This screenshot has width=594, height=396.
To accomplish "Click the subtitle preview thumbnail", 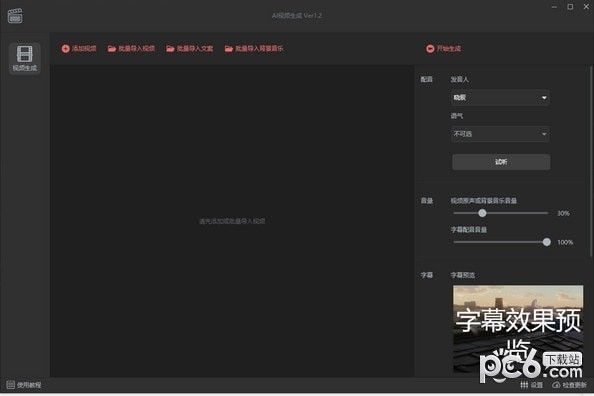I will pyautogui.click(x=518, y=329).
